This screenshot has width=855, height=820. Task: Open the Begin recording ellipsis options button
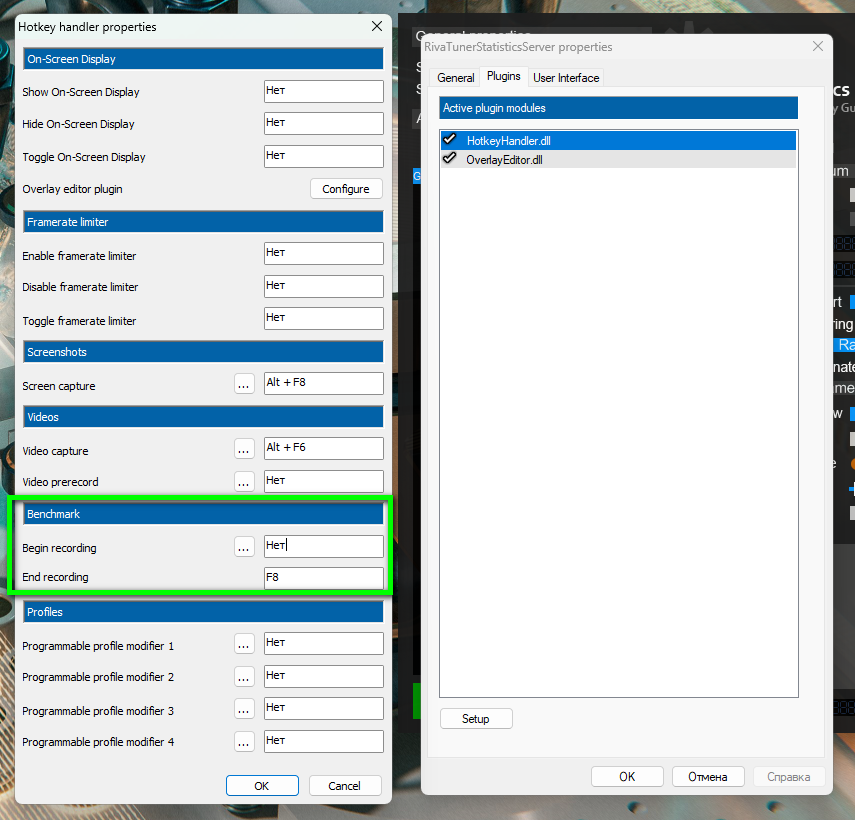pyautogui.click(x=244, y=546)
